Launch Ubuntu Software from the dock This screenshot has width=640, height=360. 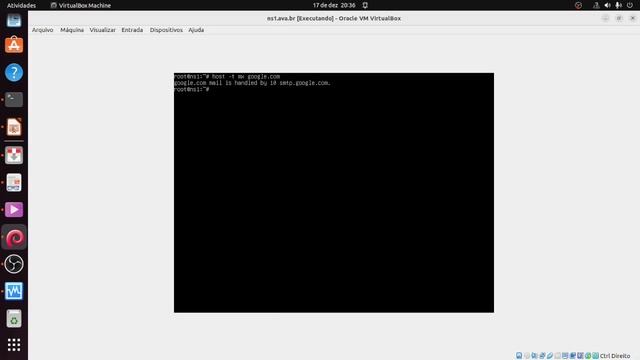(14, 45)
